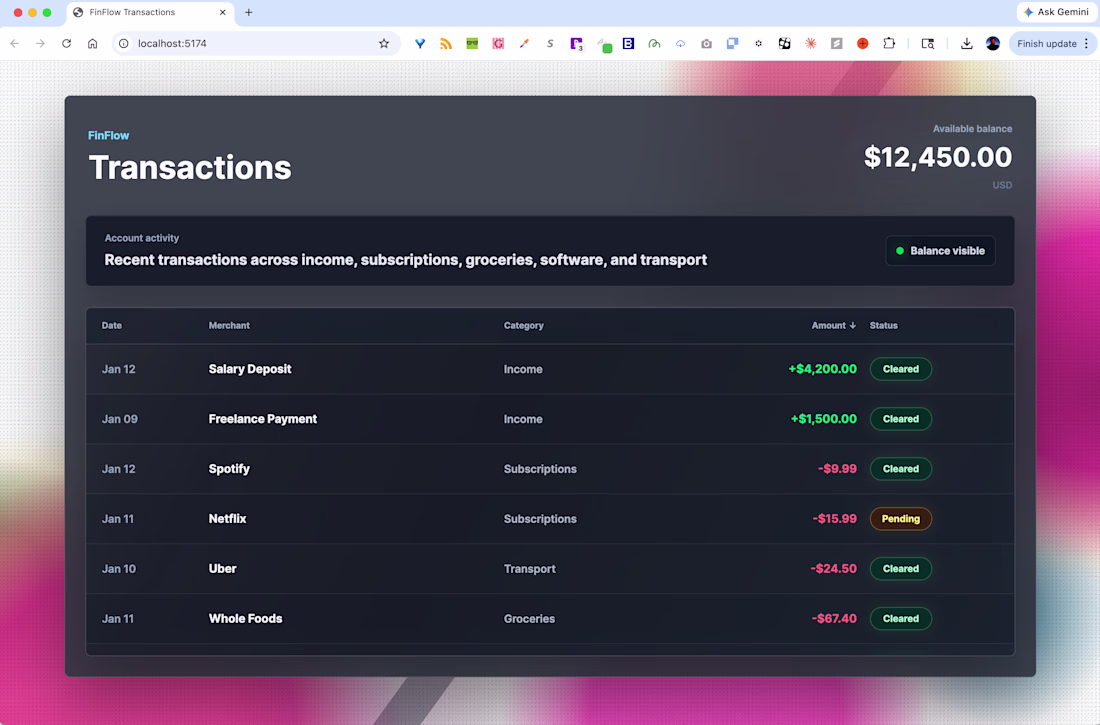Click the $12,450.00 available balance
Screen dimensions: 1100x725
[x=938, y=157]
